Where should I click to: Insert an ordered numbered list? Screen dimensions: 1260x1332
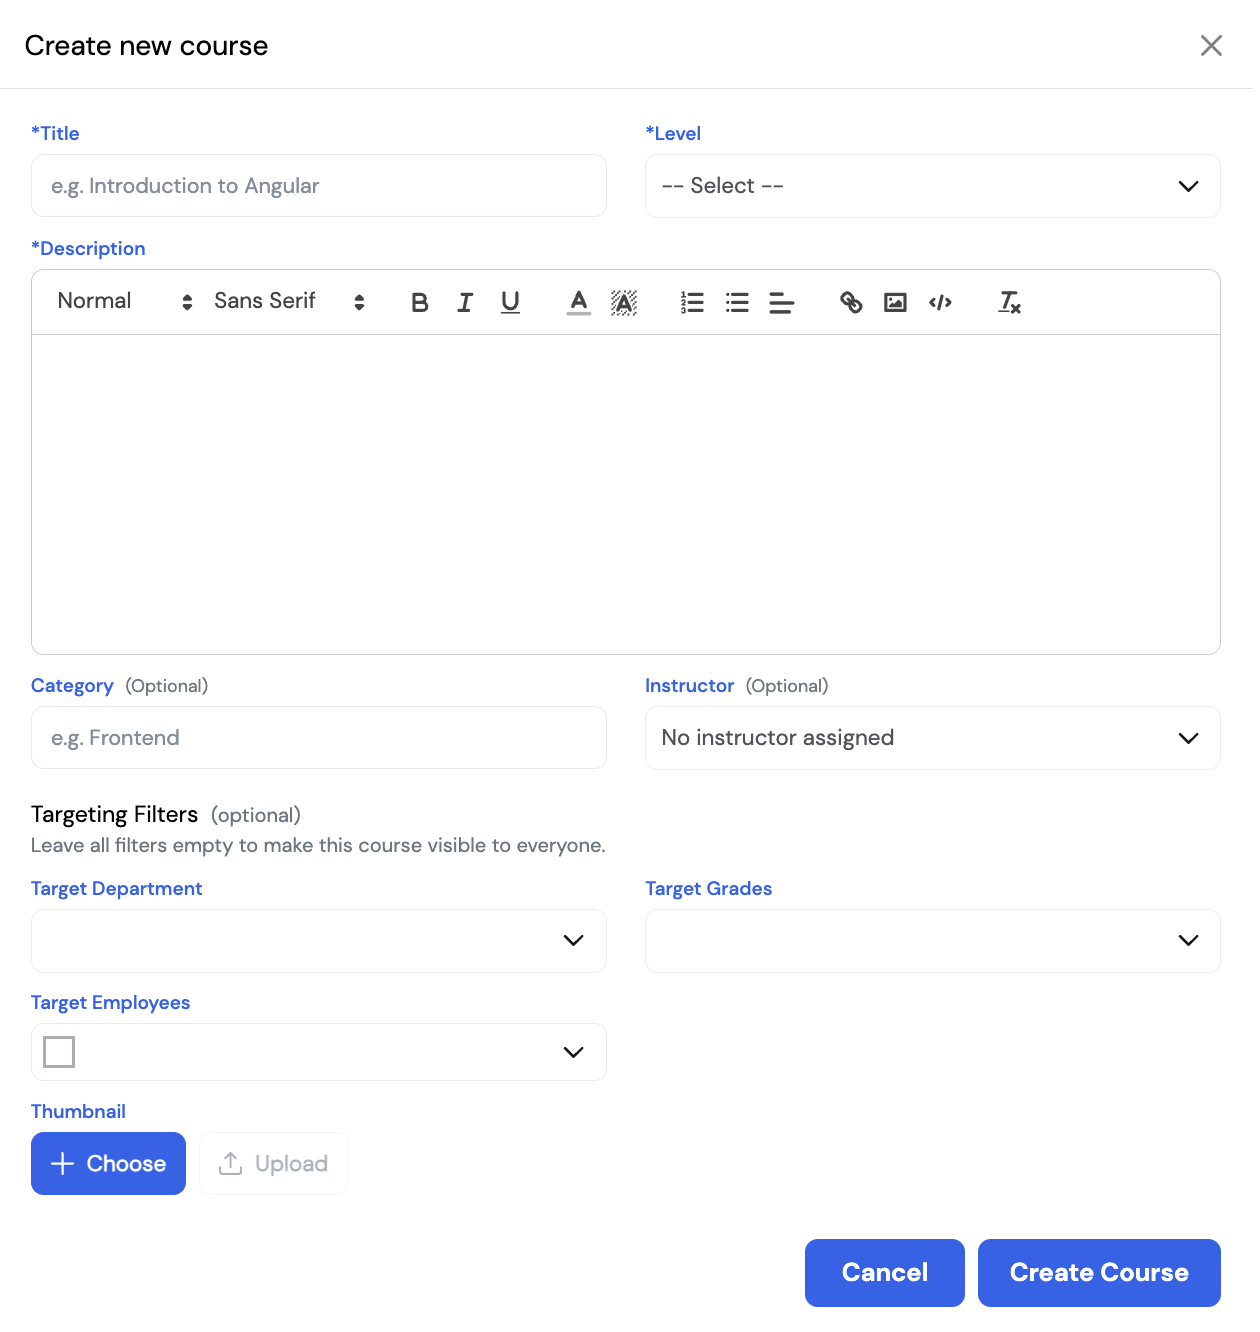pos(692,302)
